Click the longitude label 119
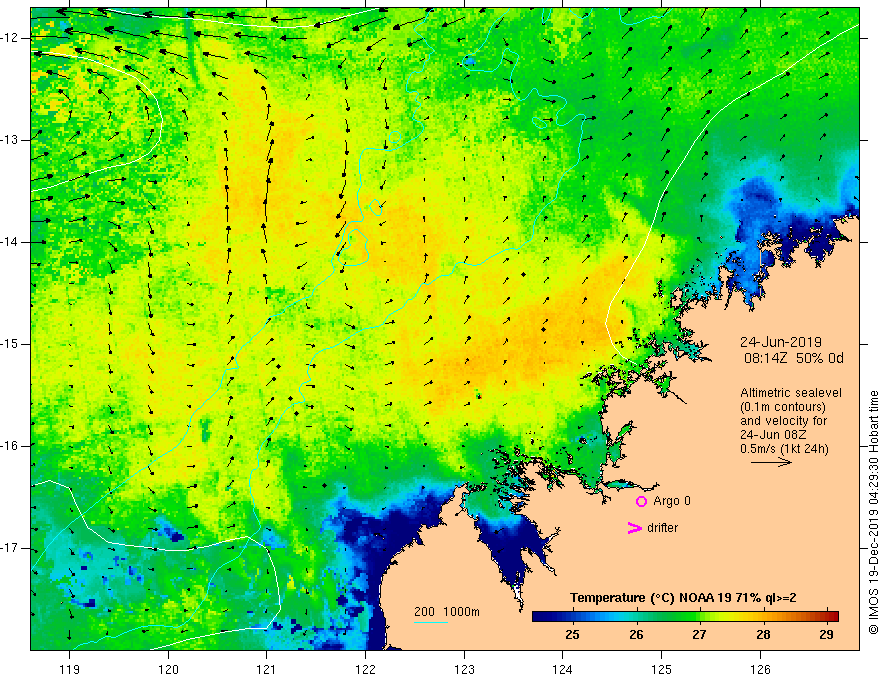 click(x=70, y=669)
